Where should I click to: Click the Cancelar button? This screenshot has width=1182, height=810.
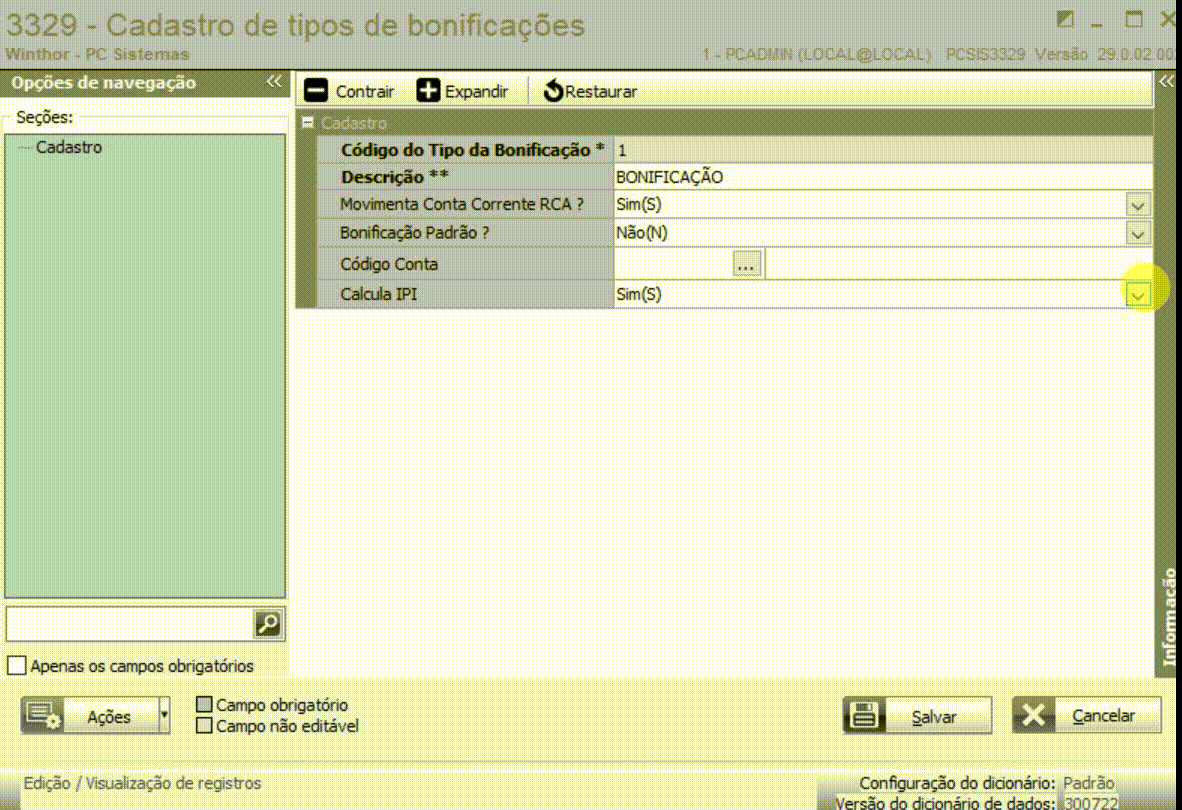[x=1087, y=715]
